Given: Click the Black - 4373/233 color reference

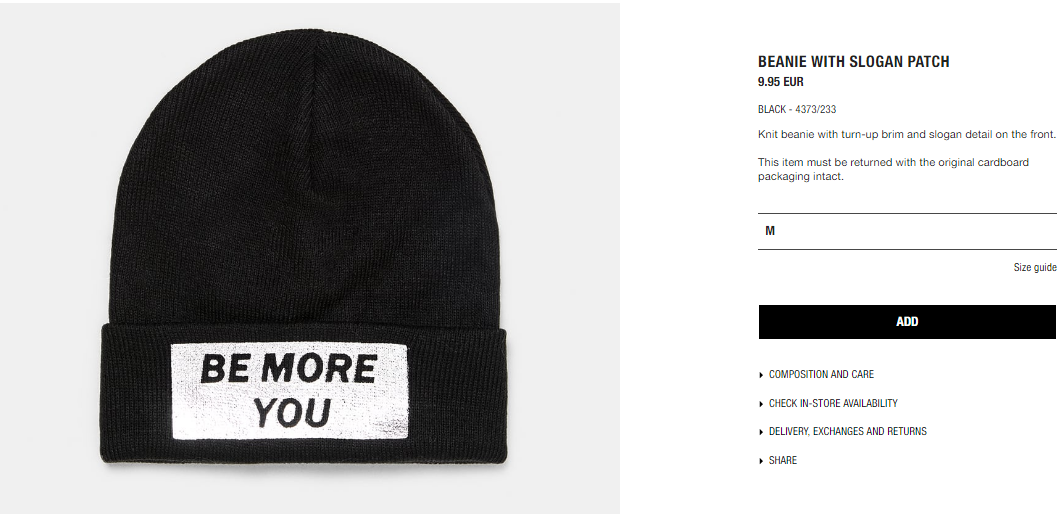Looking at the screenshot, I should coord(797,109).
